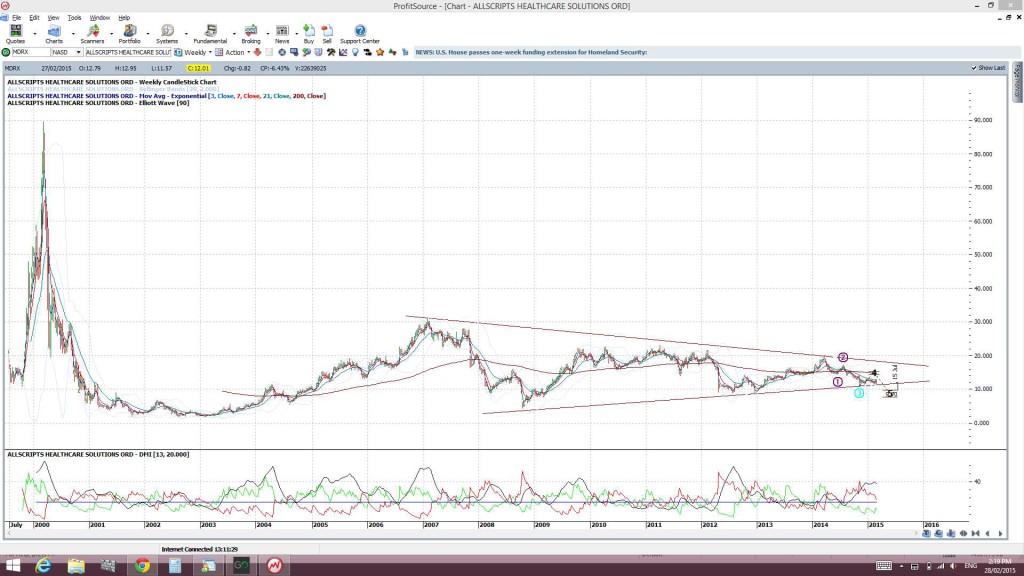
Task: Click the green refresh icon beside MDRX
Action: (x=6, y=52)
